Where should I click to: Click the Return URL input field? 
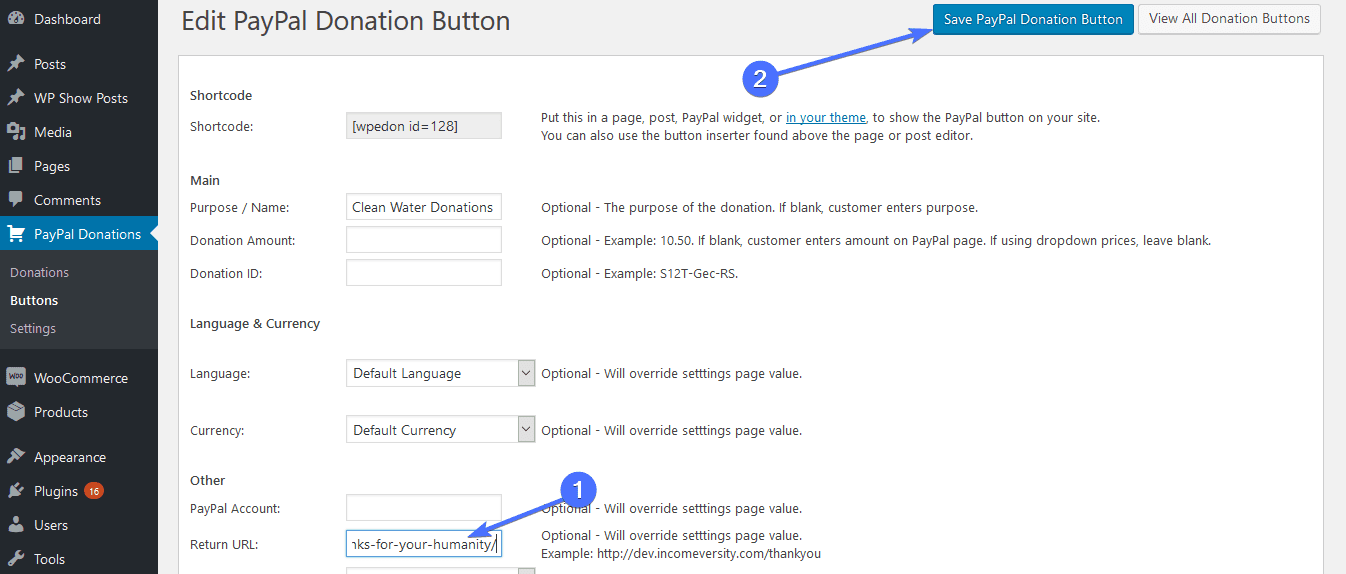pos(423,543)
